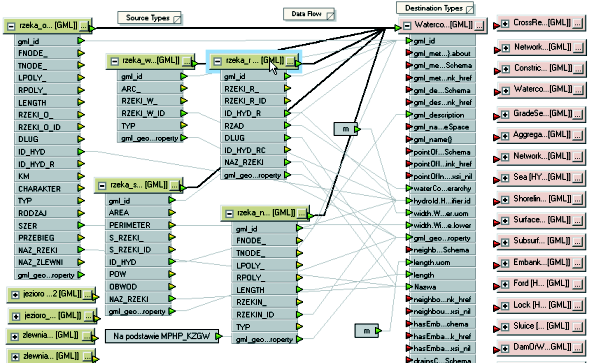This screenshot has height=363, width=590.
Task: Select the width.W...er.uom destination attribute
Action: [x=442, y=213]
